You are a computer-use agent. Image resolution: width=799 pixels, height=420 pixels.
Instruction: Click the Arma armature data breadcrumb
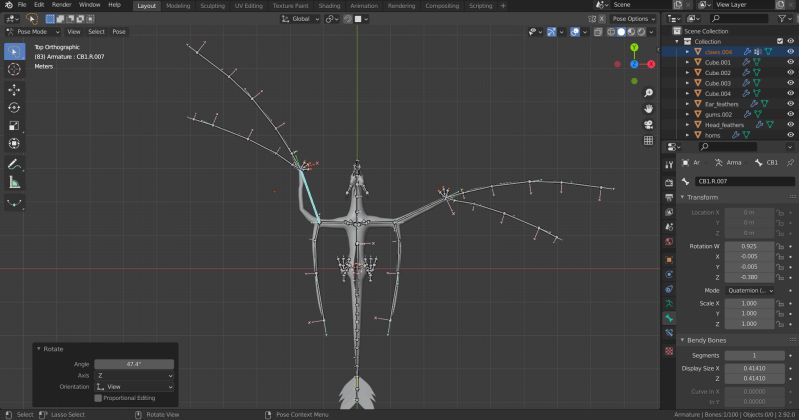[729, 163]
